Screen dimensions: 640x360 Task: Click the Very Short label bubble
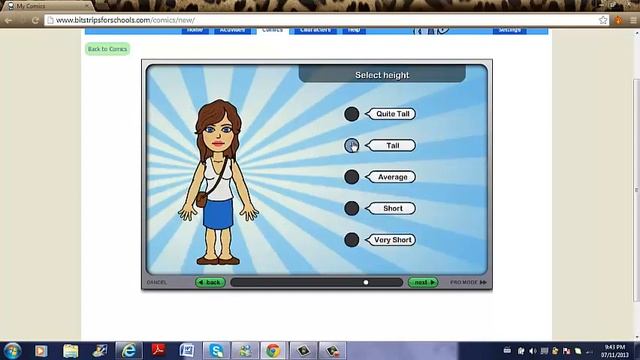tap(391, 240)
